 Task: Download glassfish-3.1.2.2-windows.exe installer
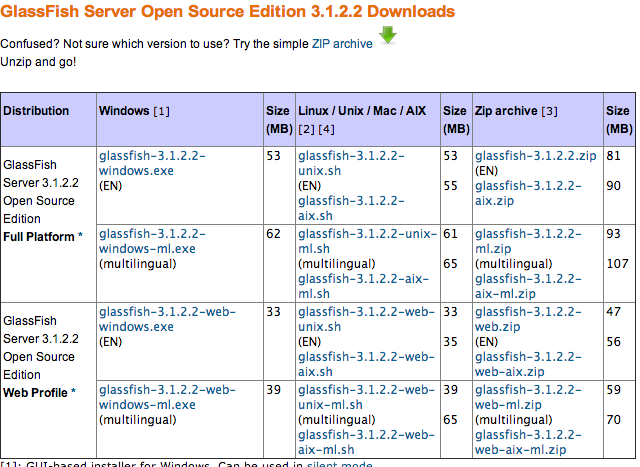[152, 163]
